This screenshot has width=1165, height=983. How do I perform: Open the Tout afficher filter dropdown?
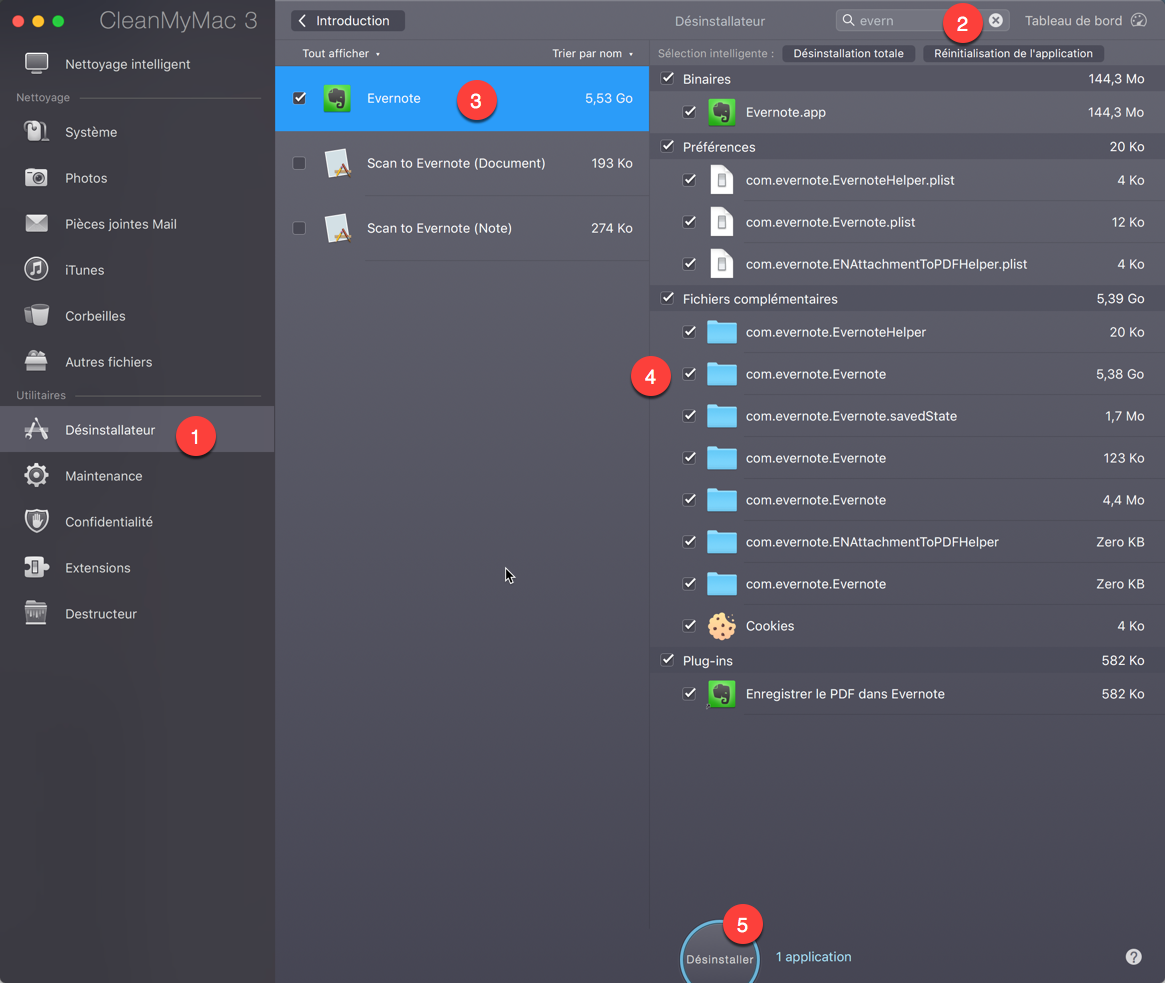tap(341, 53)
